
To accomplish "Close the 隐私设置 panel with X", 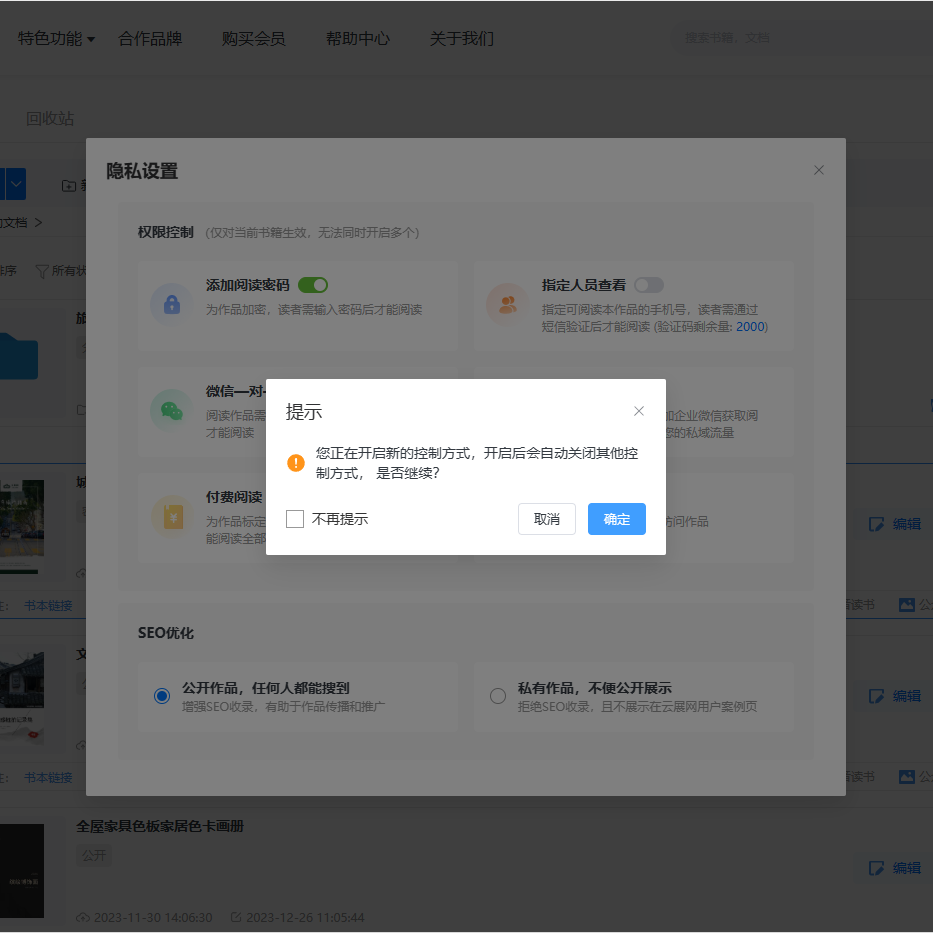I will pos(819,170).
